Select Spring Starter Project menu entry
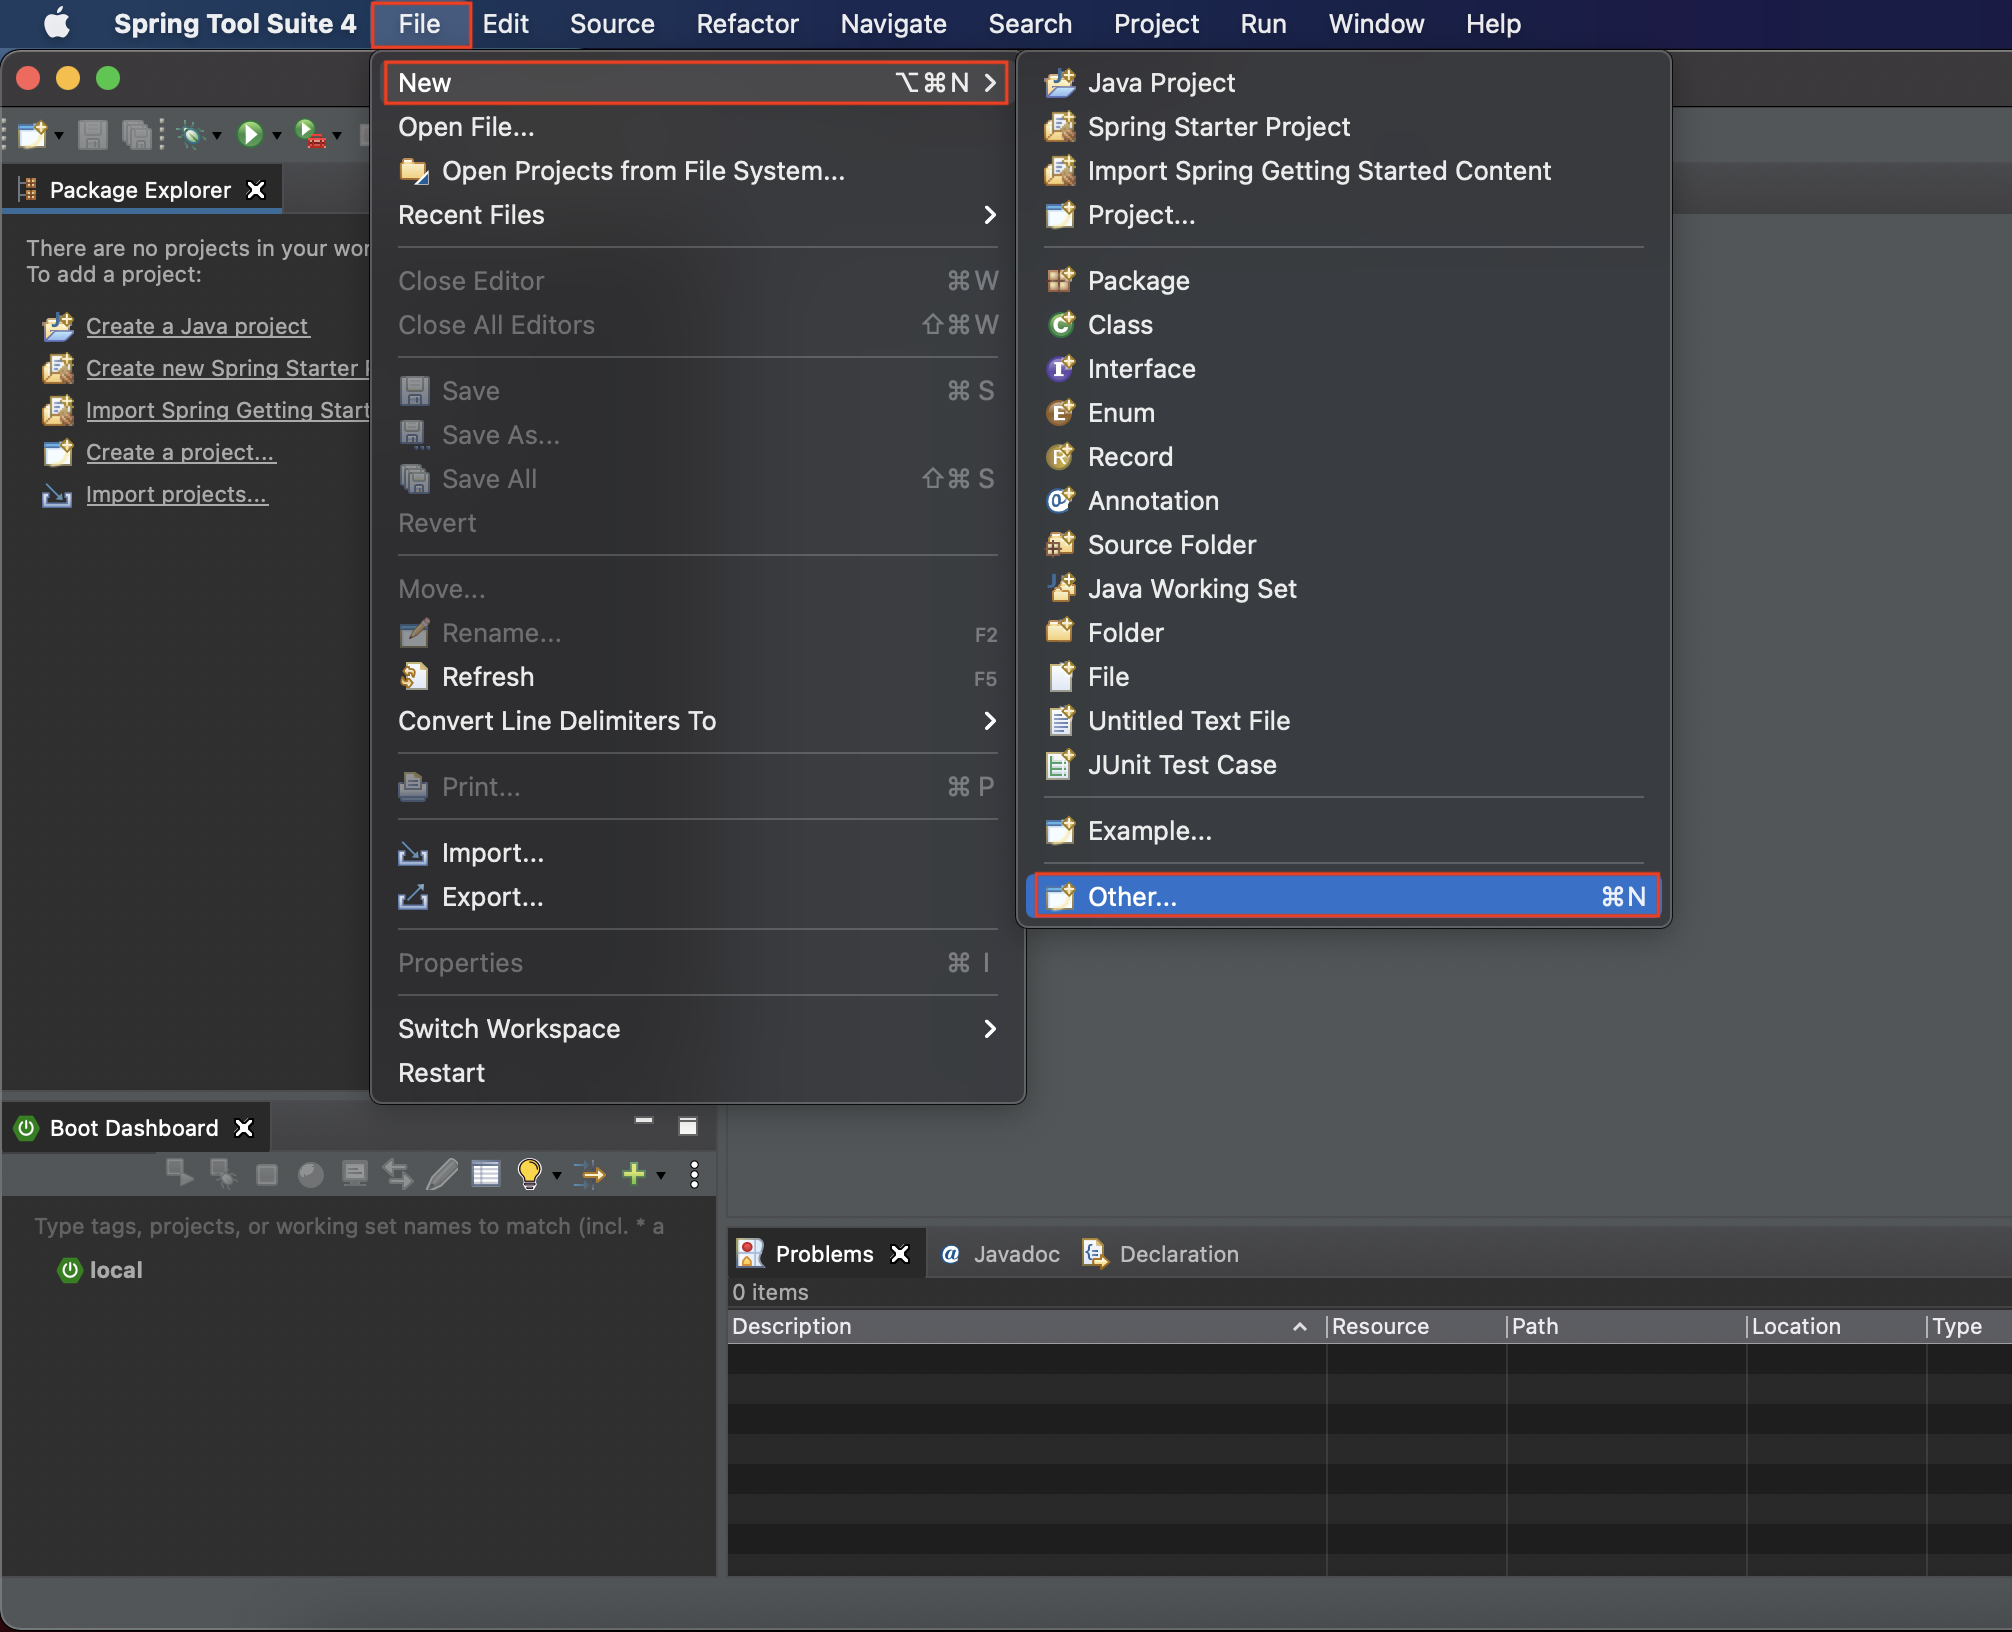2012x1632 pixels. (1344, 127)
